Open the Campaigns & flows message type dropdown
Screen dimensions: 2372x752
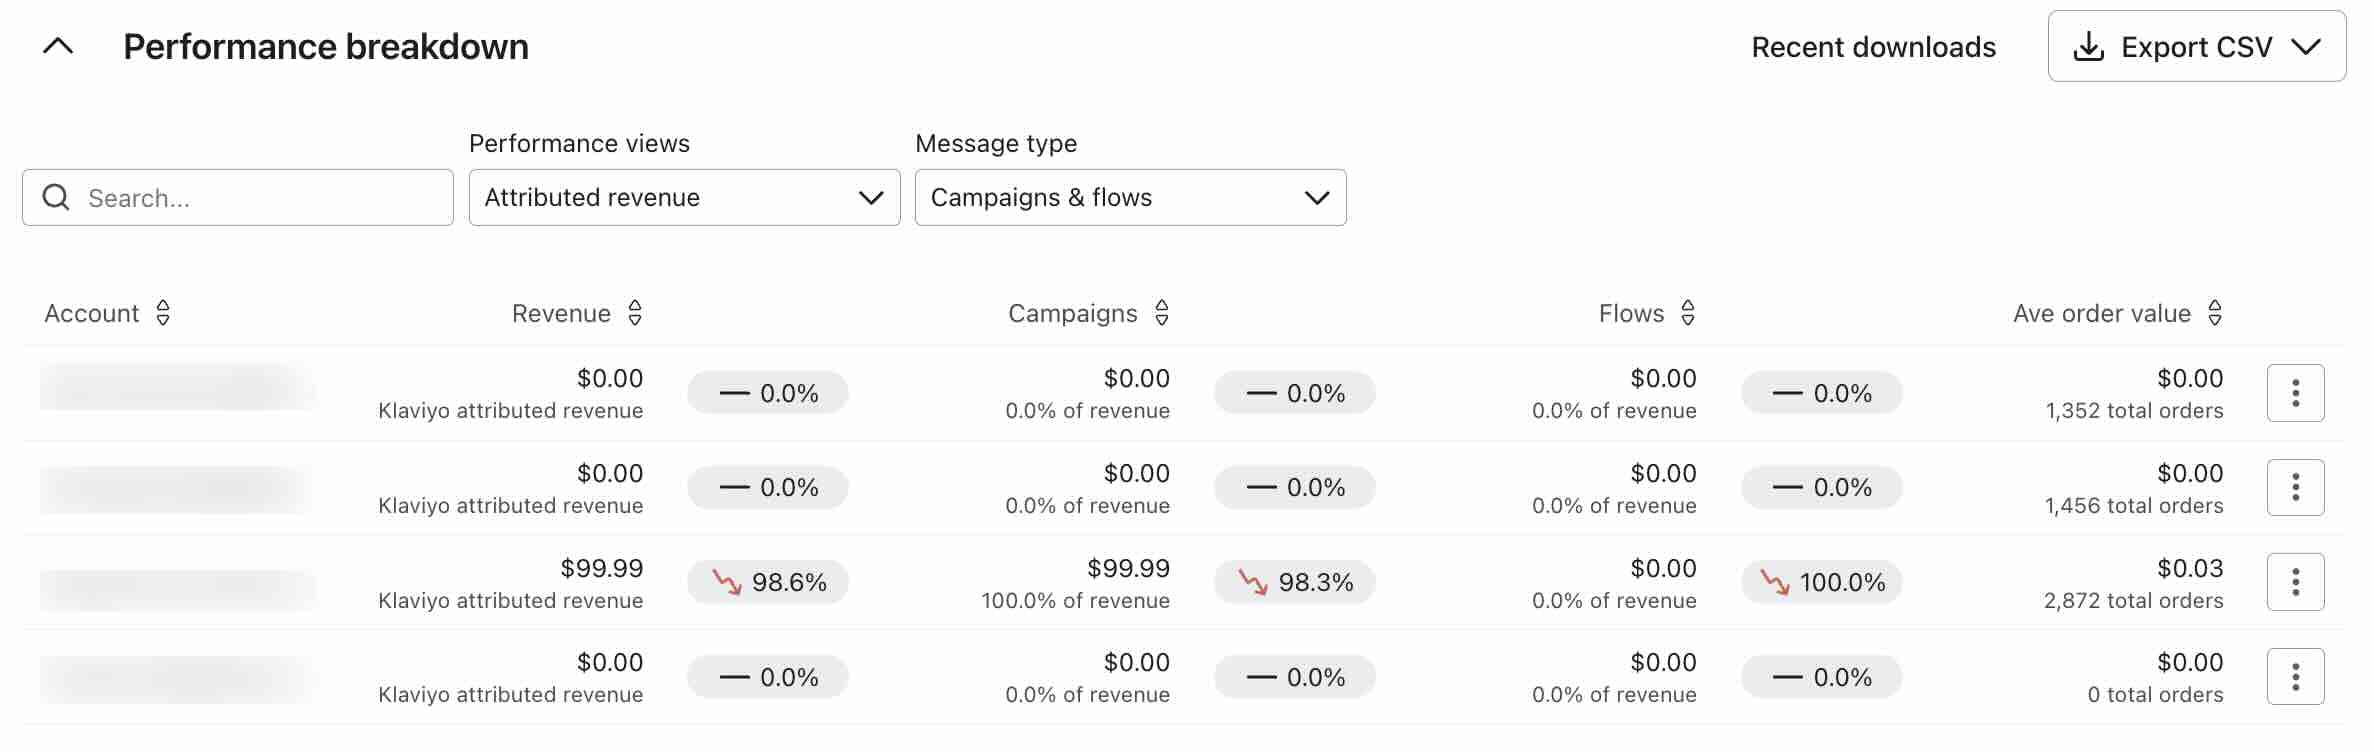click(x=1130, y=197)
